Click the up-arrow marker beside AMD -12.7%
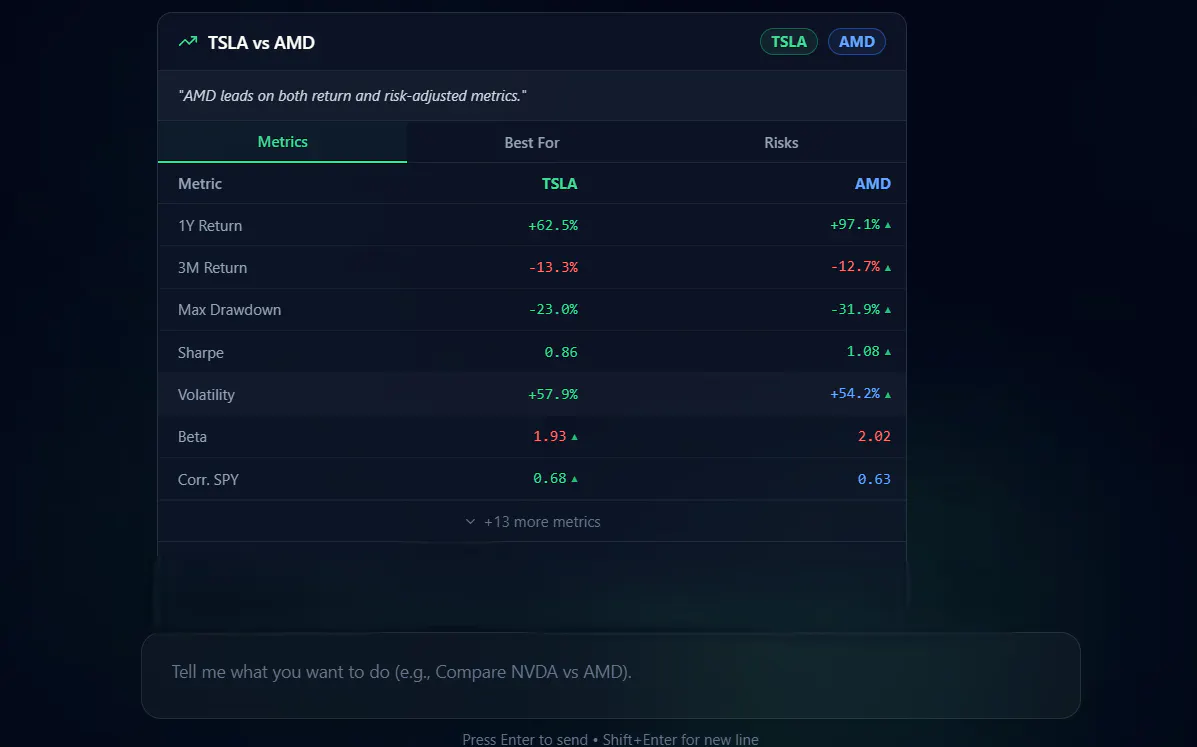The image size is (1197, 747). [887, 268]
